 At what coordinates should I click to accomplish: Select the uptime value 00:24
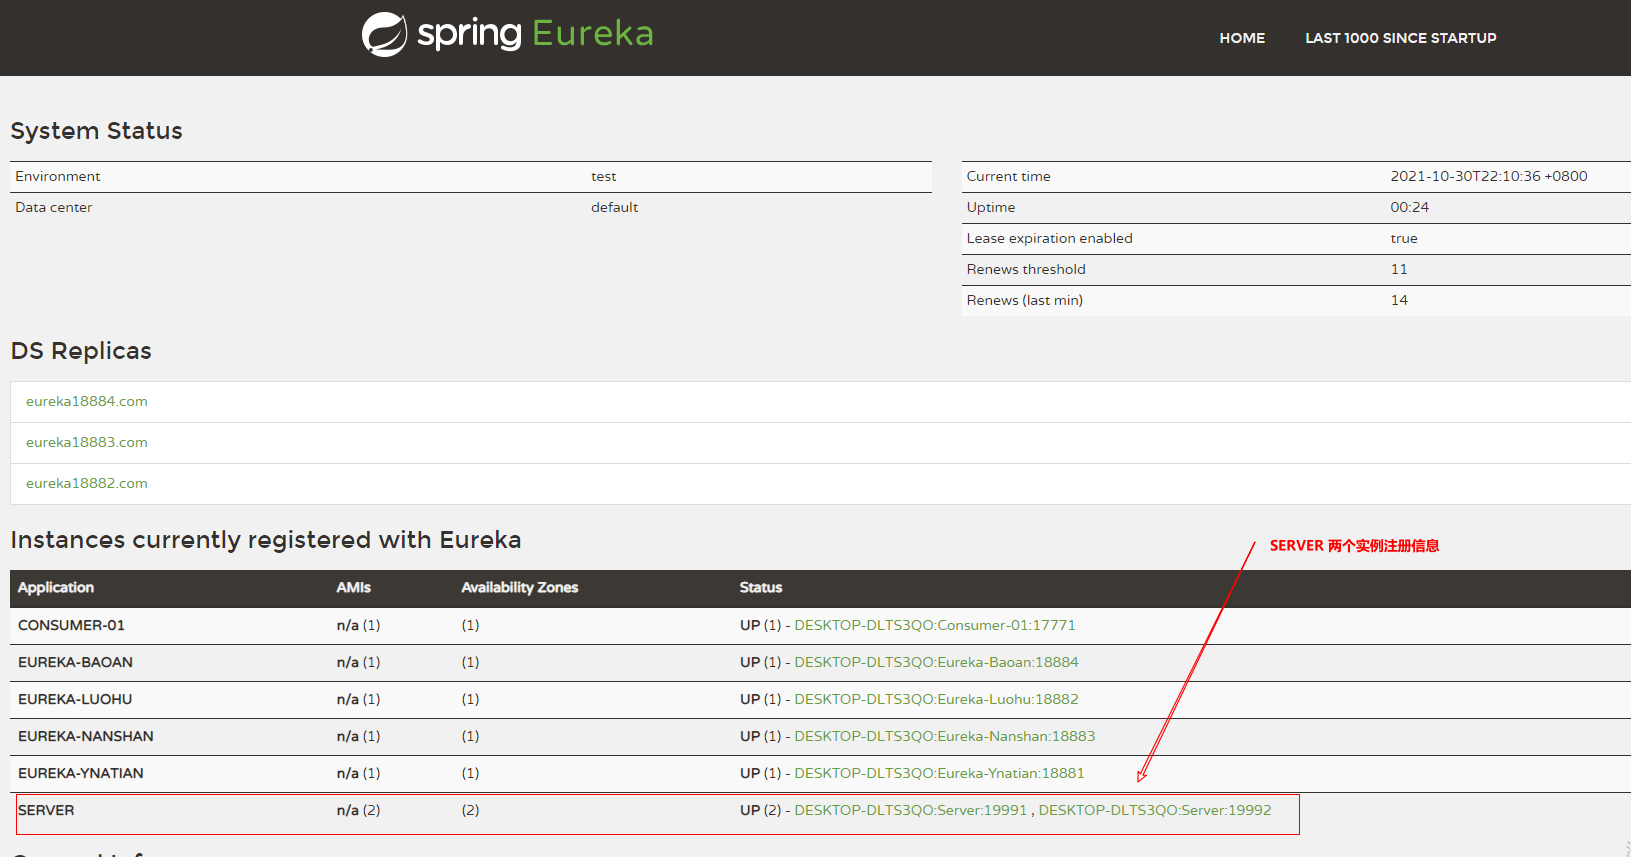(x=1410, y=207)
